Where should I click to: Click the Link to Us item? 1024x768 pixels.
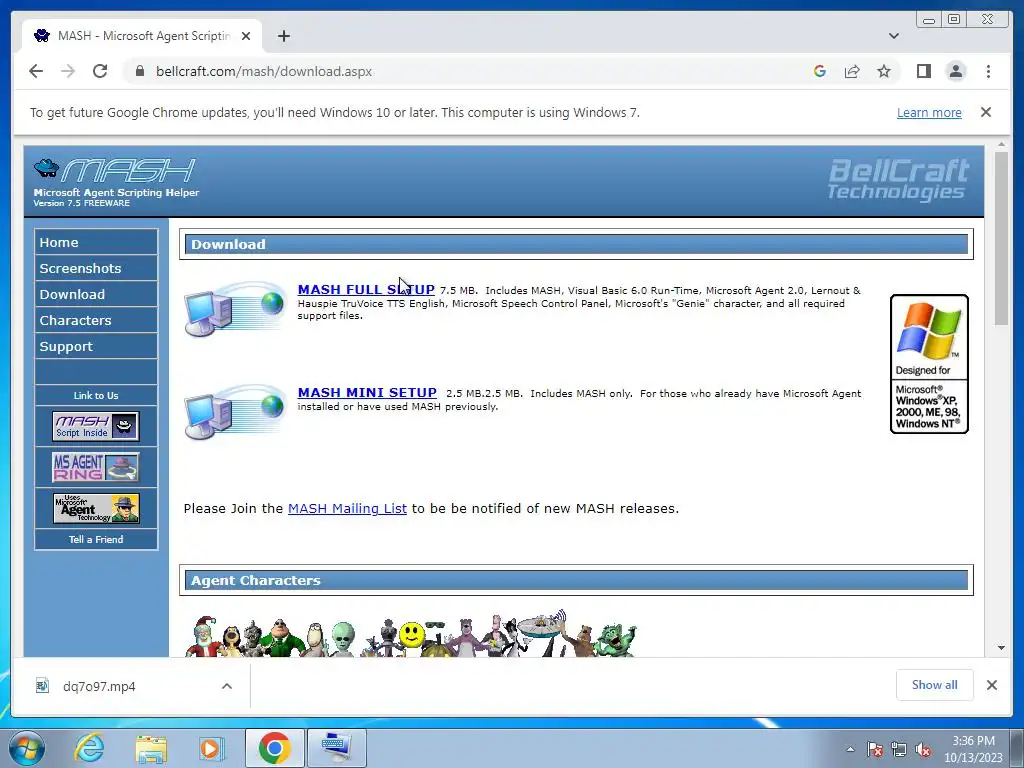click(96, 396)
